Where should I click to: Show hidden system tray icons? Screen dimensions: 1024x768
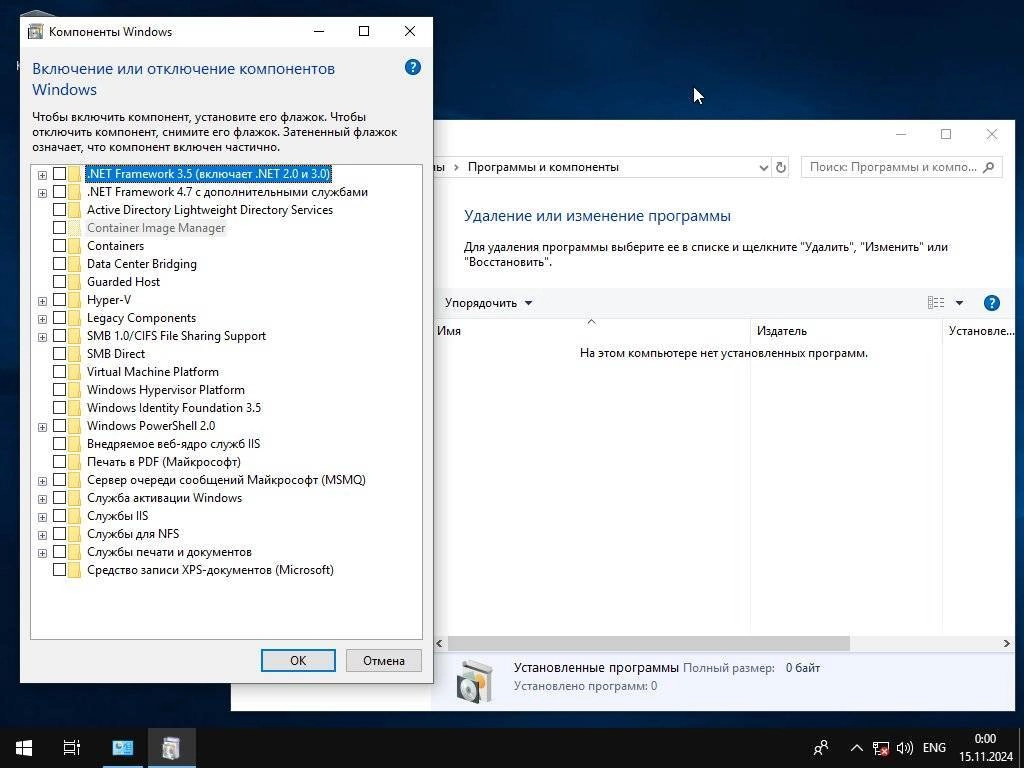tap(857, 748)
